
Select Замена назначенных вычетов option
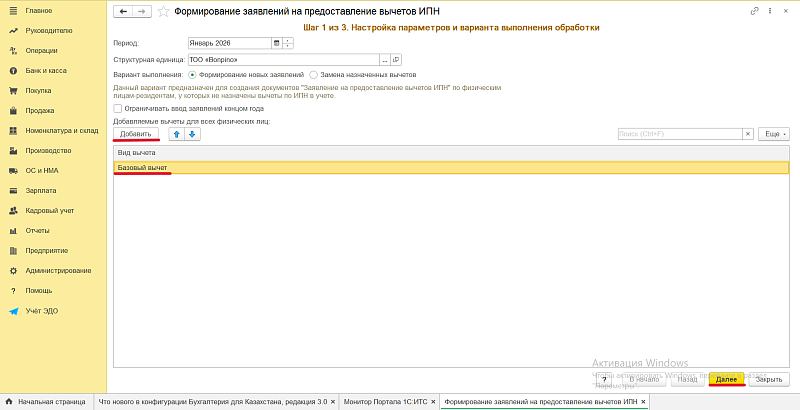point(314,74)
